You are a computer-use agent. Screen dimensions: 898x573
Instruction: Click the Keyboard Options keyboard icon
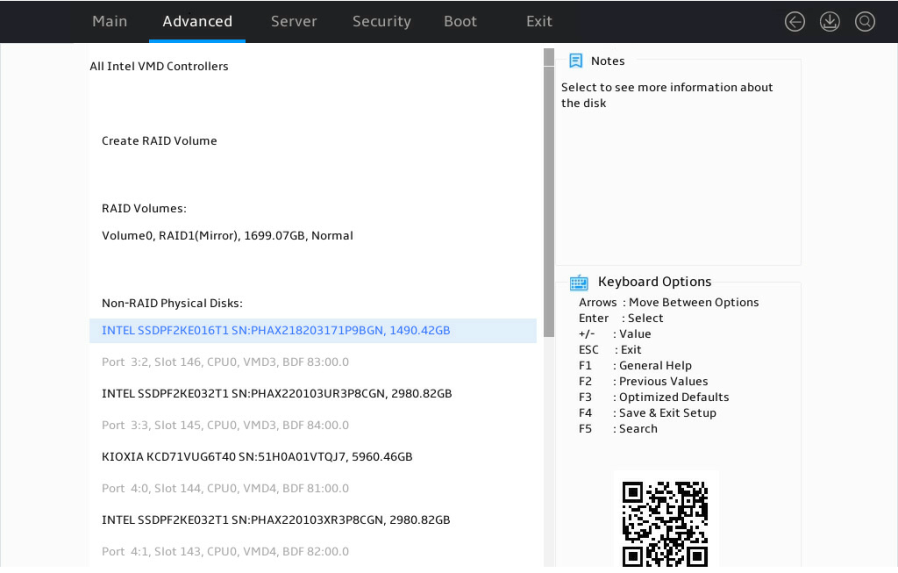[579, 282]
